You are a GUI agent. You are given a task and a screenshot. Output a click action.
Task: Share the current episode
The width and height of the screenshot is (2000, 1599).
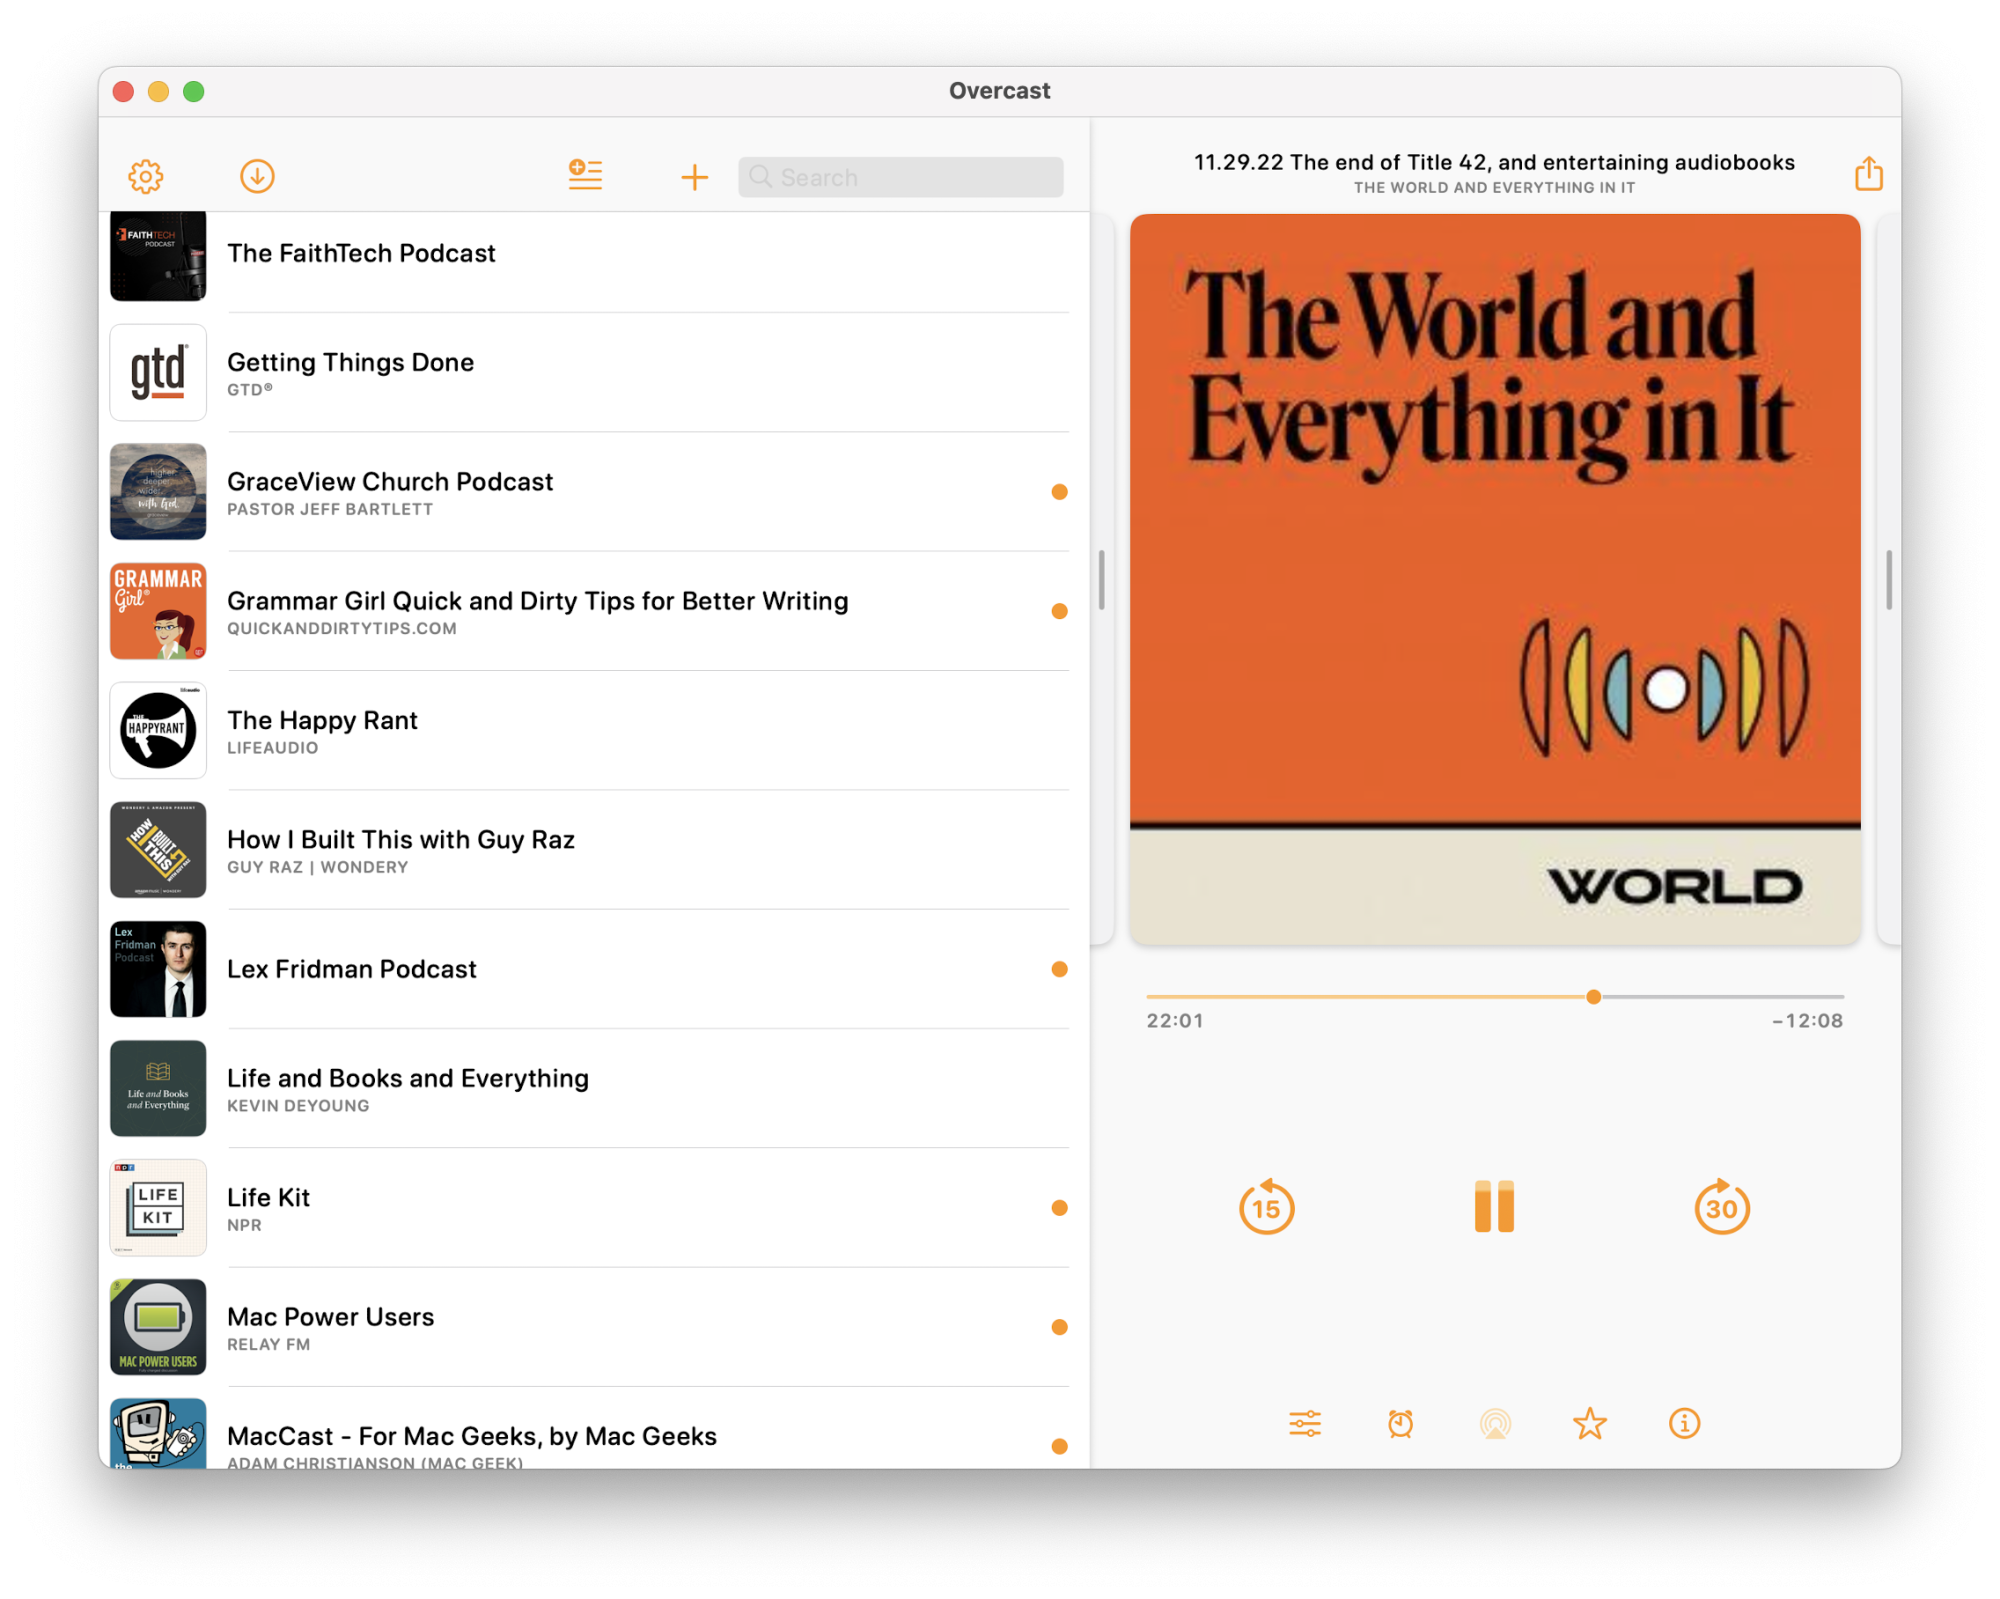1868,174
